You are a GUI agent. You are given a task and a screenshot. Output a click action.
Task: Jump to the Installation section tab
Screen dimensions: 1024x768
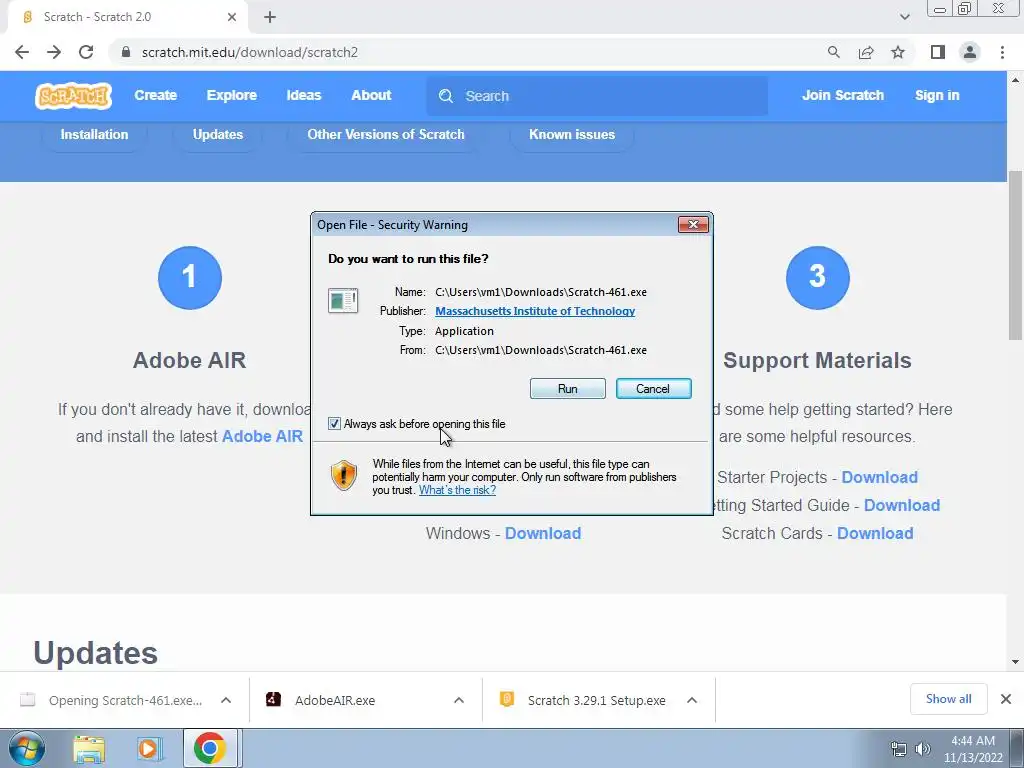coord(94,135)
